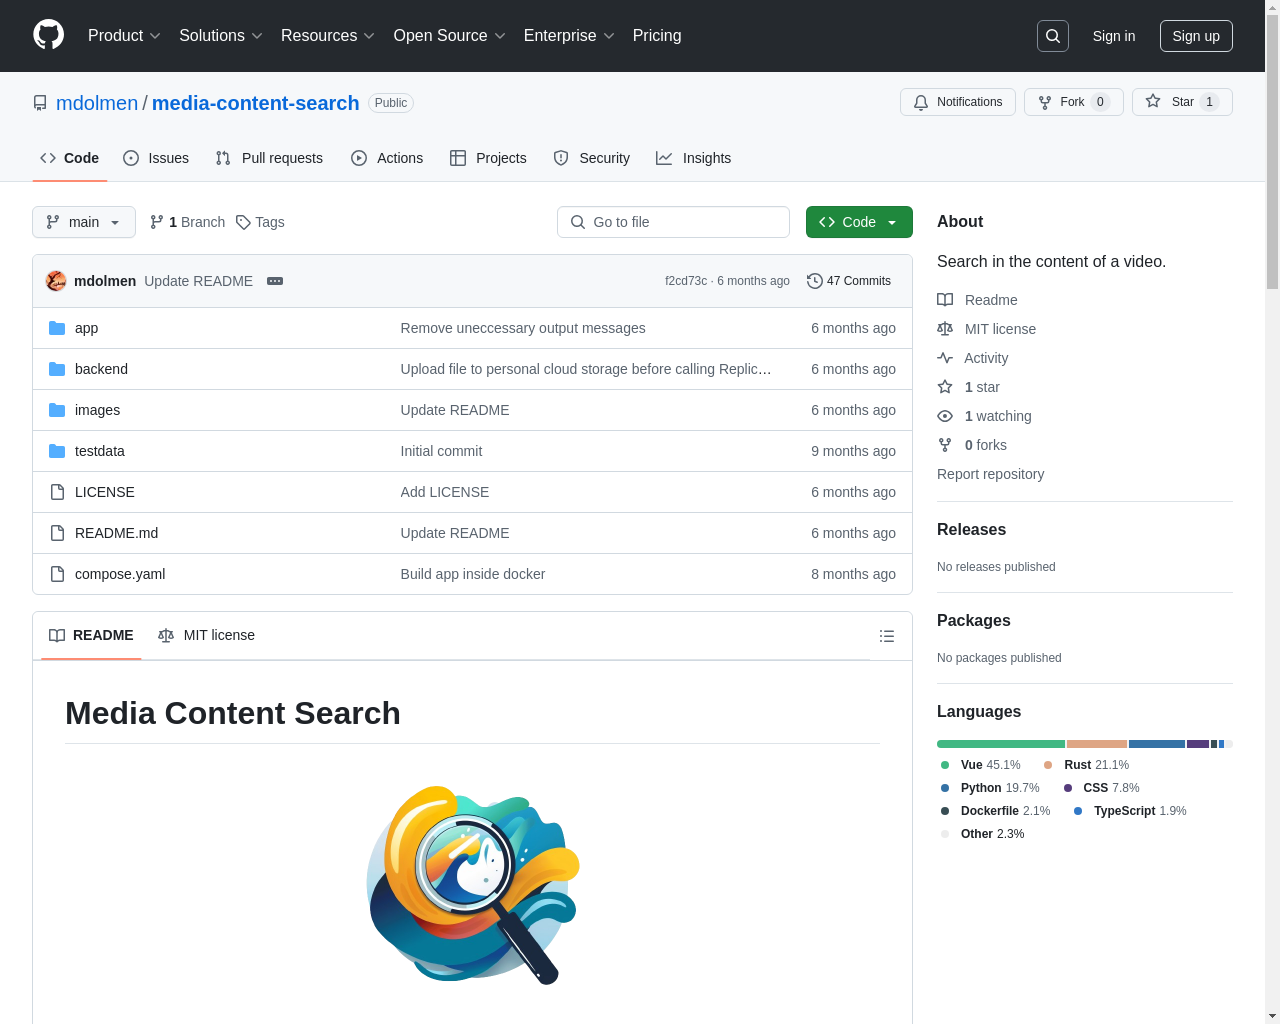Image resolution: width=1280 pixels, height=1024 pixels.
Task: Expand the Open Source menu
Action: pos(450,36)
